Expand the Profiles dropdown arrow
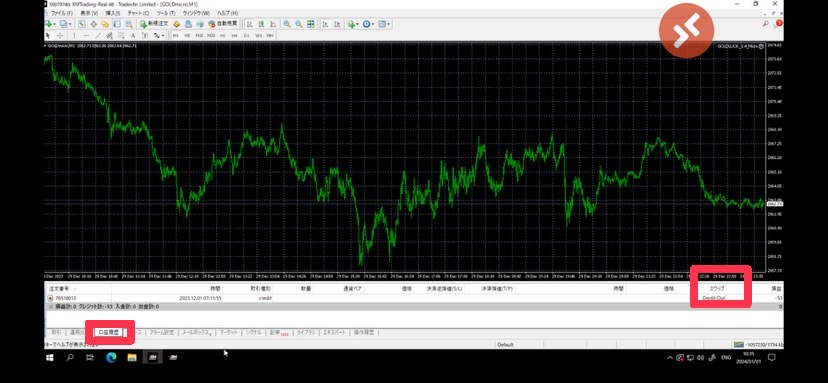The image size is (828, 383). pos(70,24)
